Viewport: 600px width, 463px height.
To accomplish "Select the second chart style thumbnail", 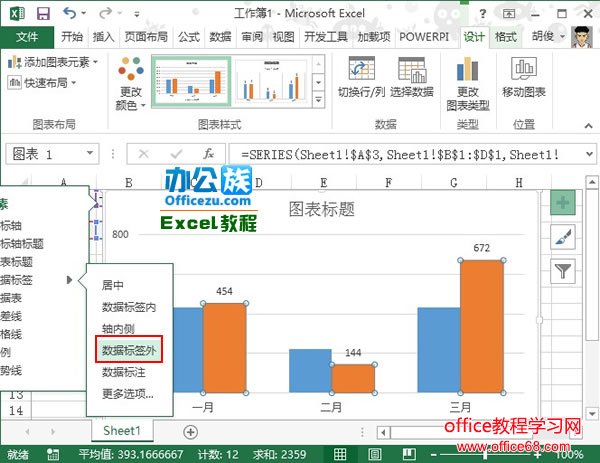I will tap(271, 81).
